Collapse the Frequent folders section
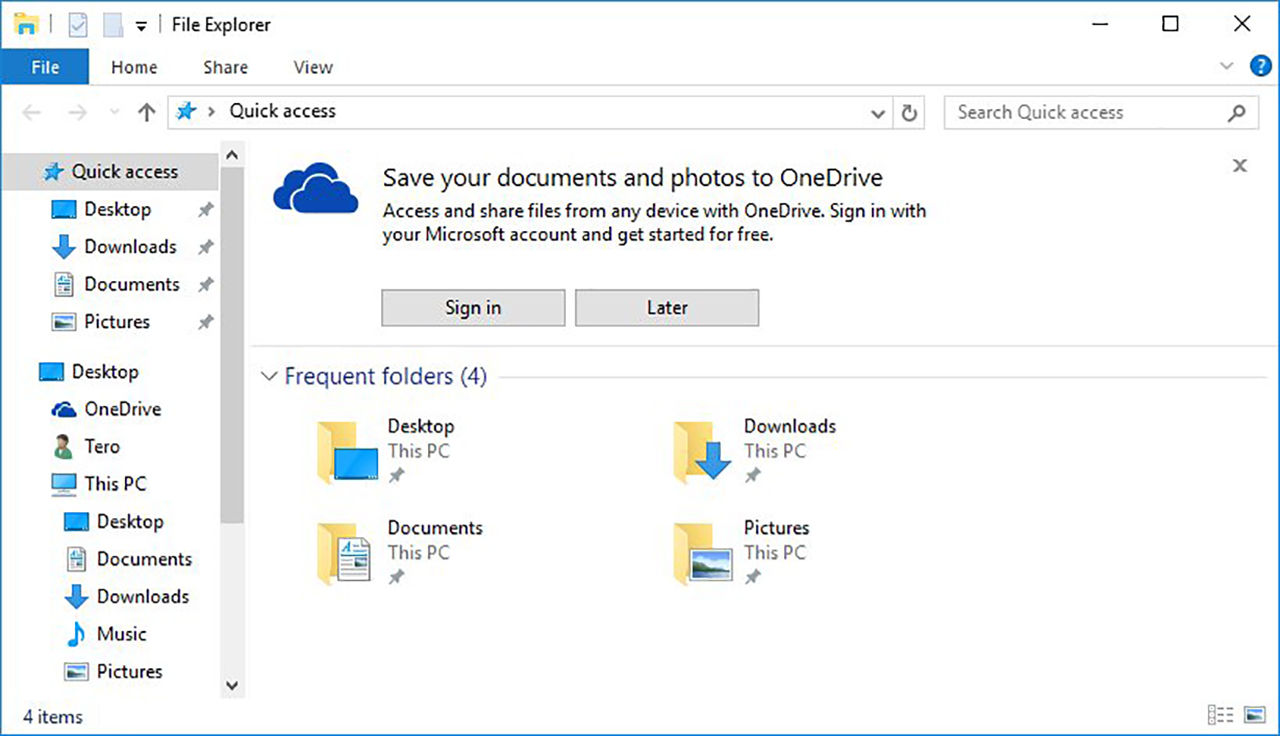Viewport: 1280px width, 736px height. 268,377
